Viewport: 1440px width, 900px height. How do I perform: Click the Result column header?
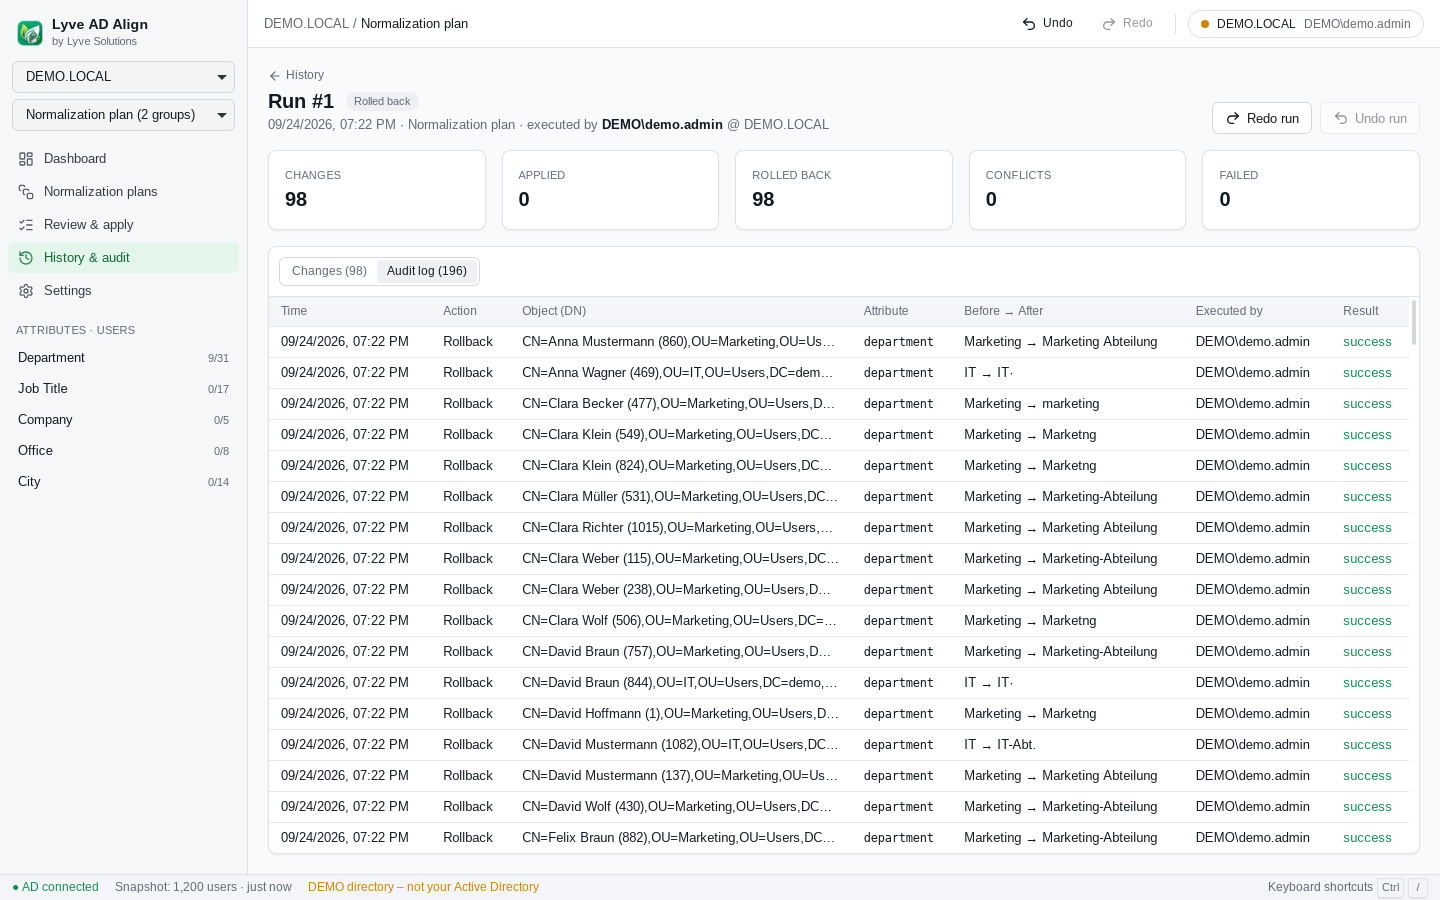click(1360, 312)
